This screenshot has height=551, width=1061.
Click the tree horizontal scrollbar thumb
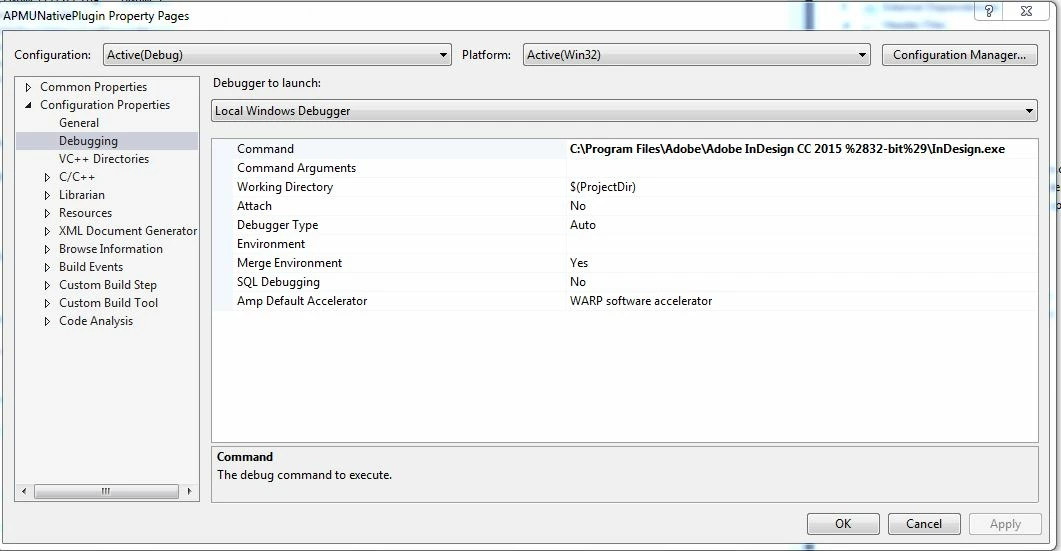[106, 491]
